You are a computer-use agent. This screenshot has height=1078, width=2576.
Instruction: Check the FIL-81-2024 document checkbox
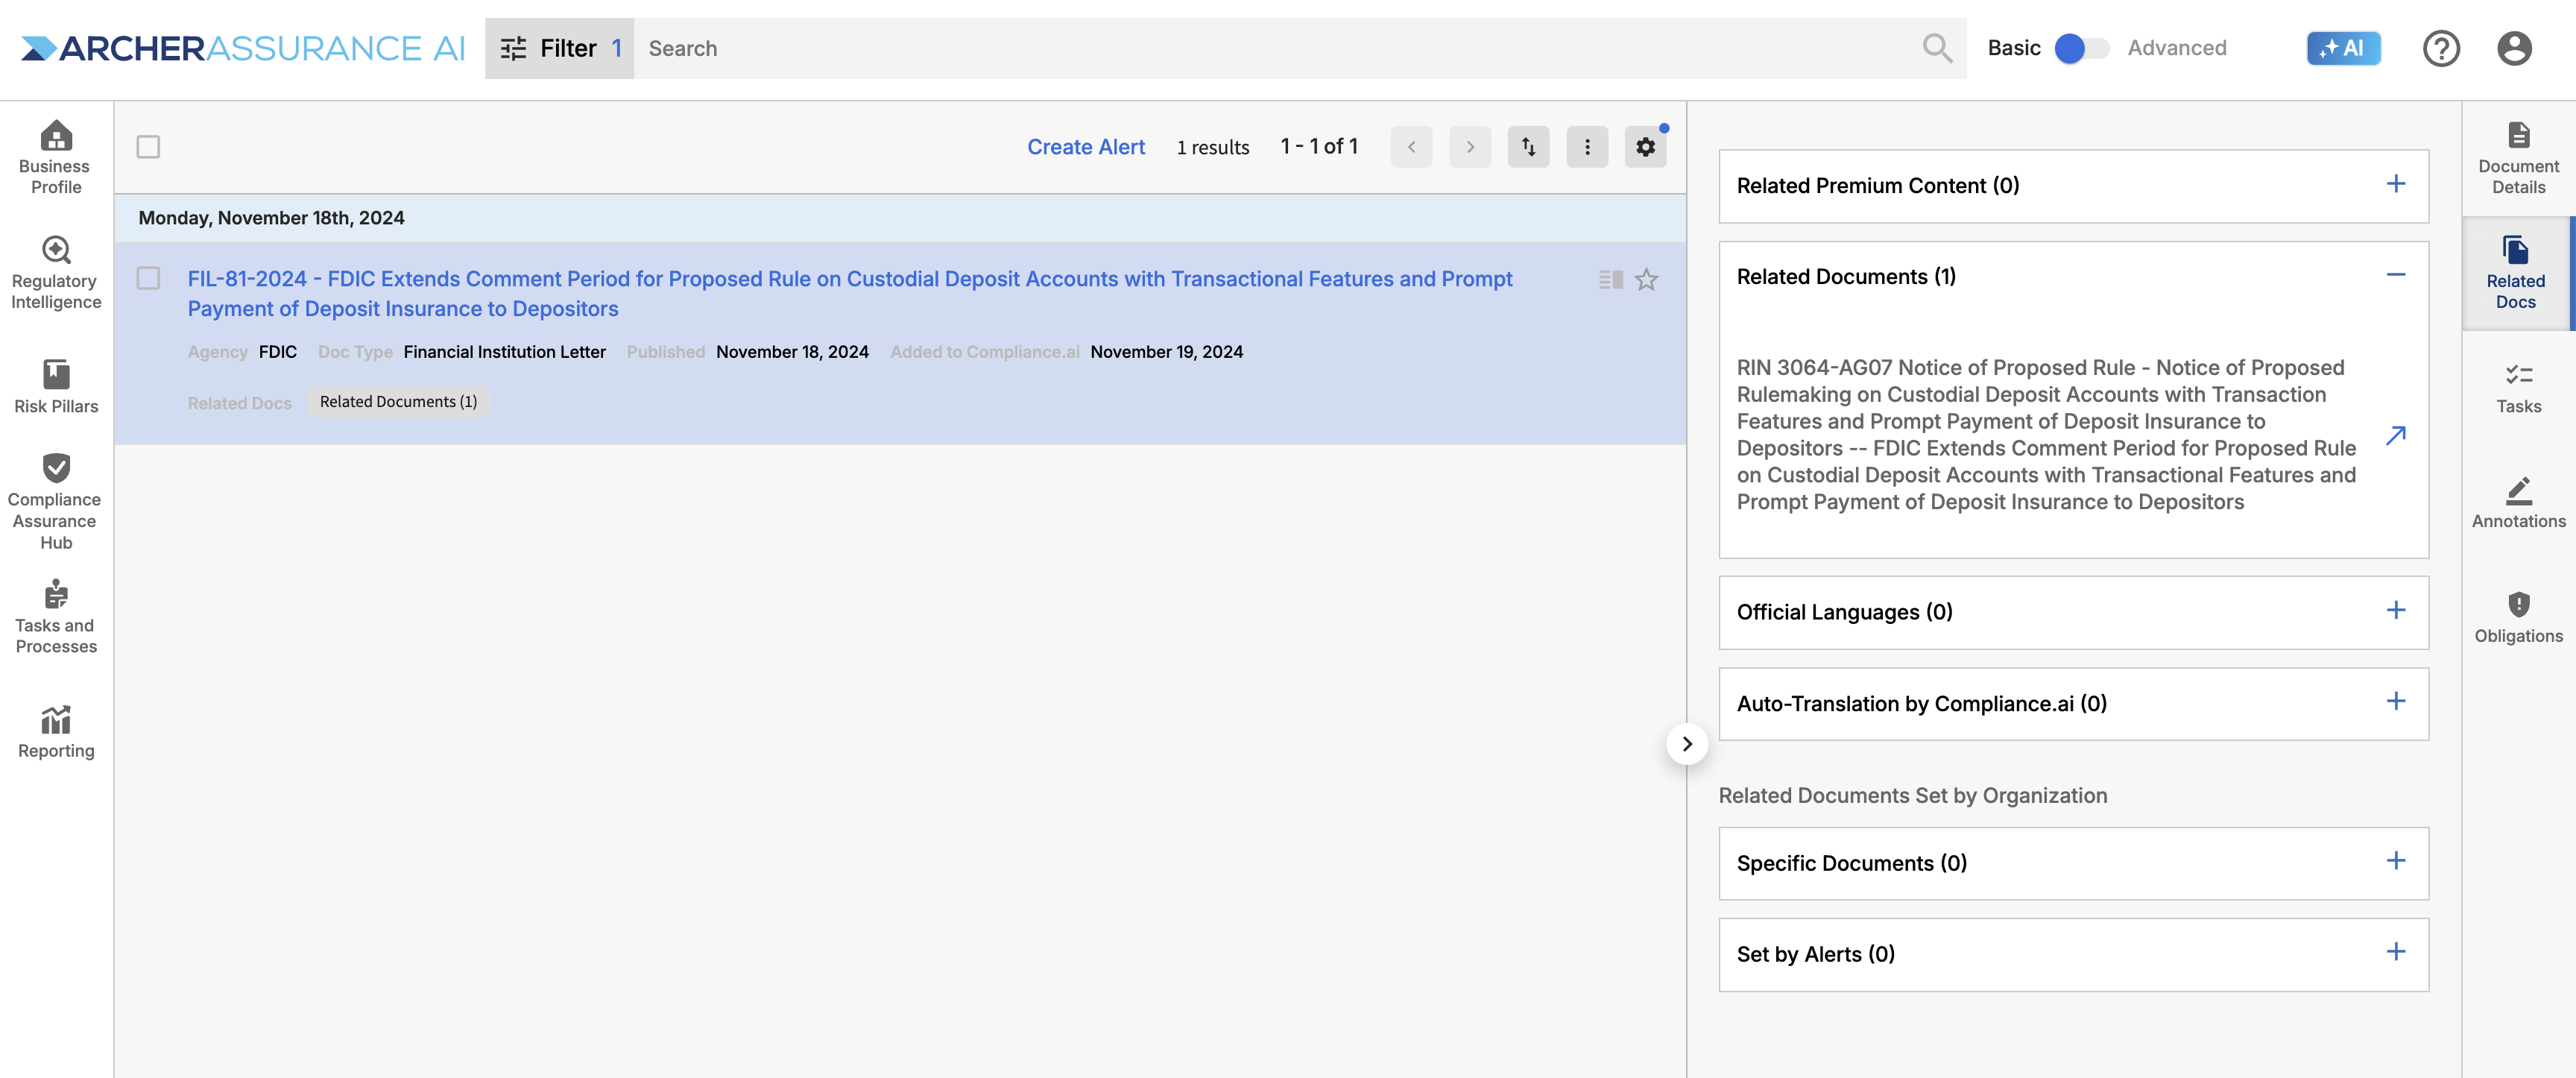148,278
